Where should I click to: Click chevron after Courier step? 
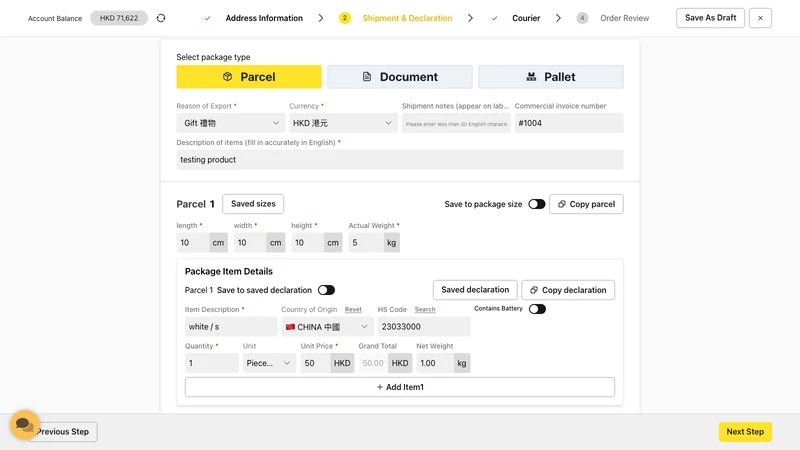click(558, 18)
